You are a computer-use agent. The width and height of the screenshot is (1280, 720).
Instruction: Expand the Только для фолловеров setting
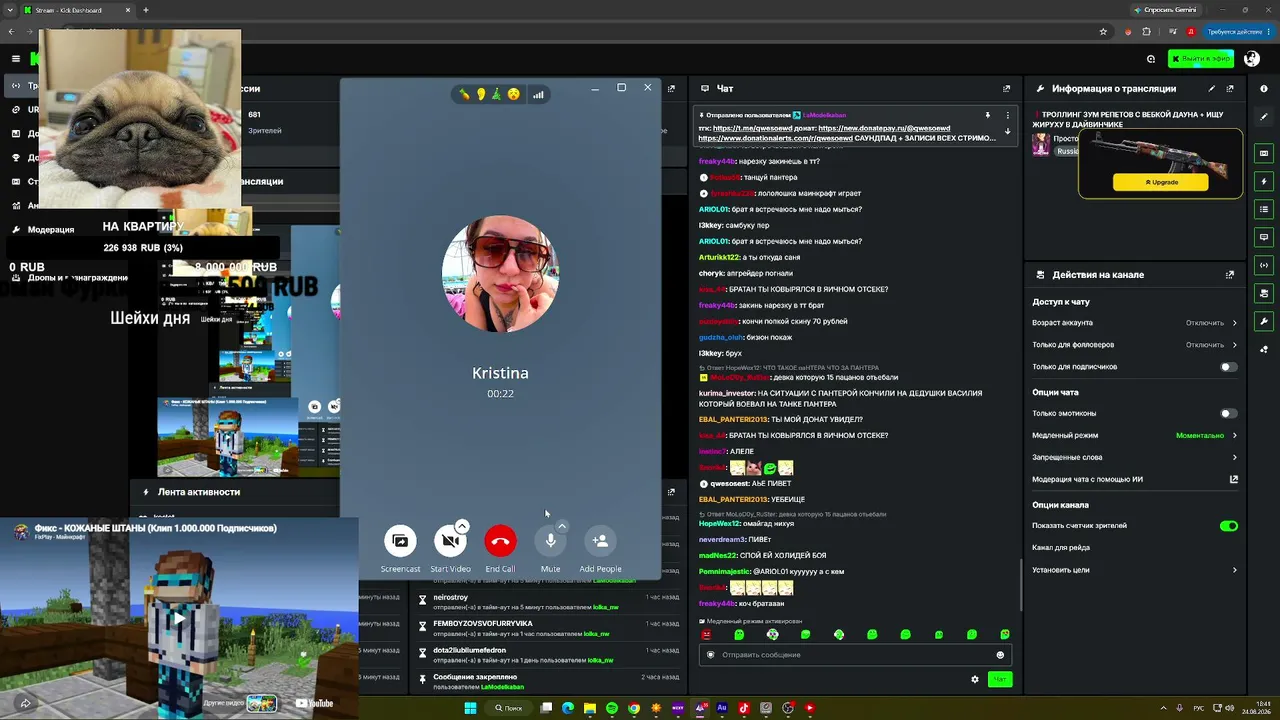tap(1135, 345)
